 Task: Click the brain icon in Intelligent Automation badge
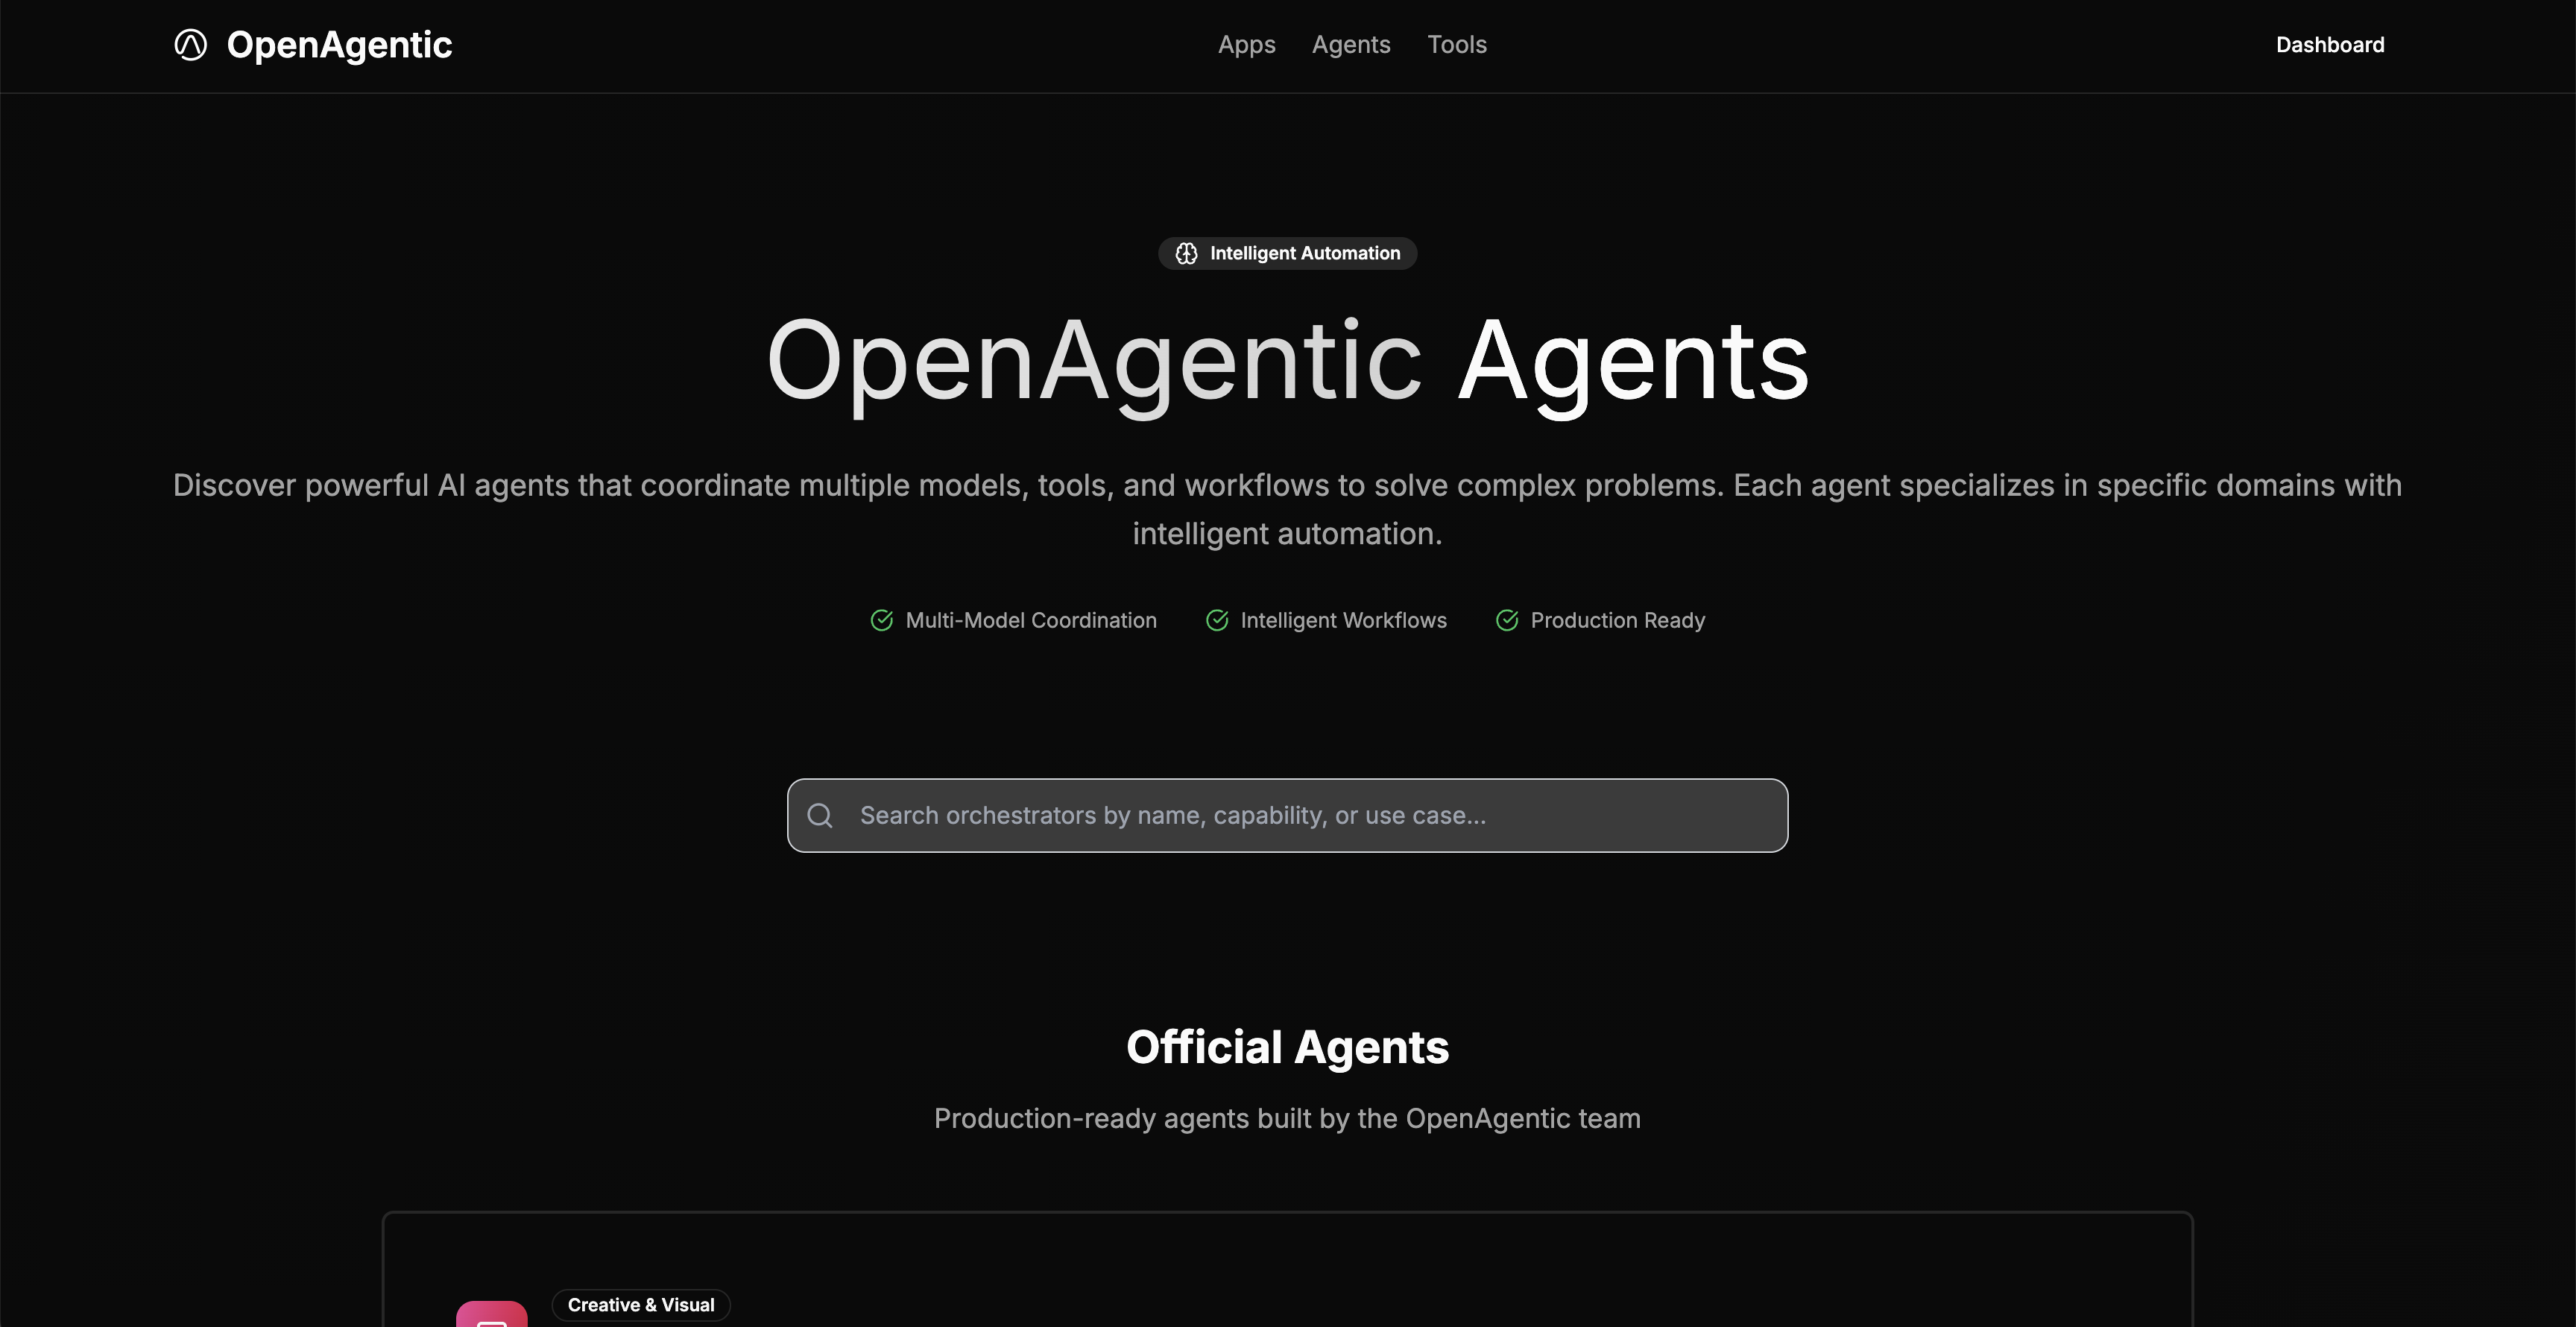point(1186,254)
